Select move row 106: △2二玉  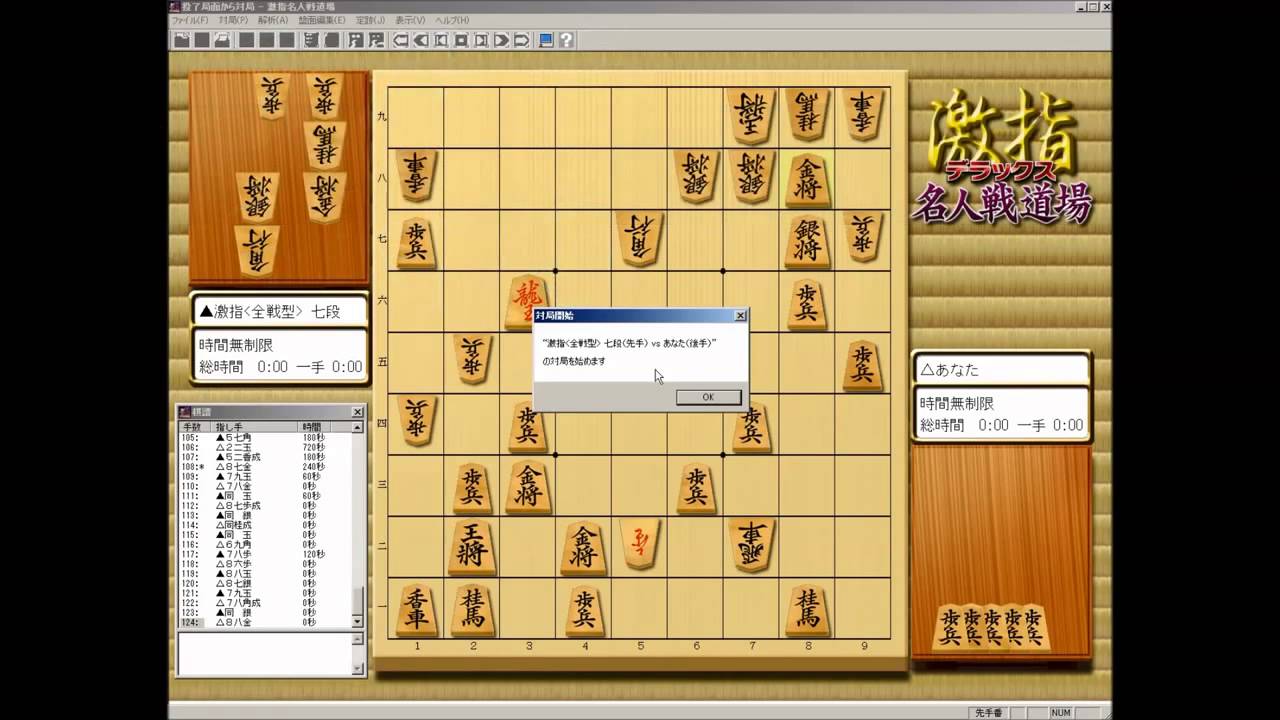pos(265,448)
